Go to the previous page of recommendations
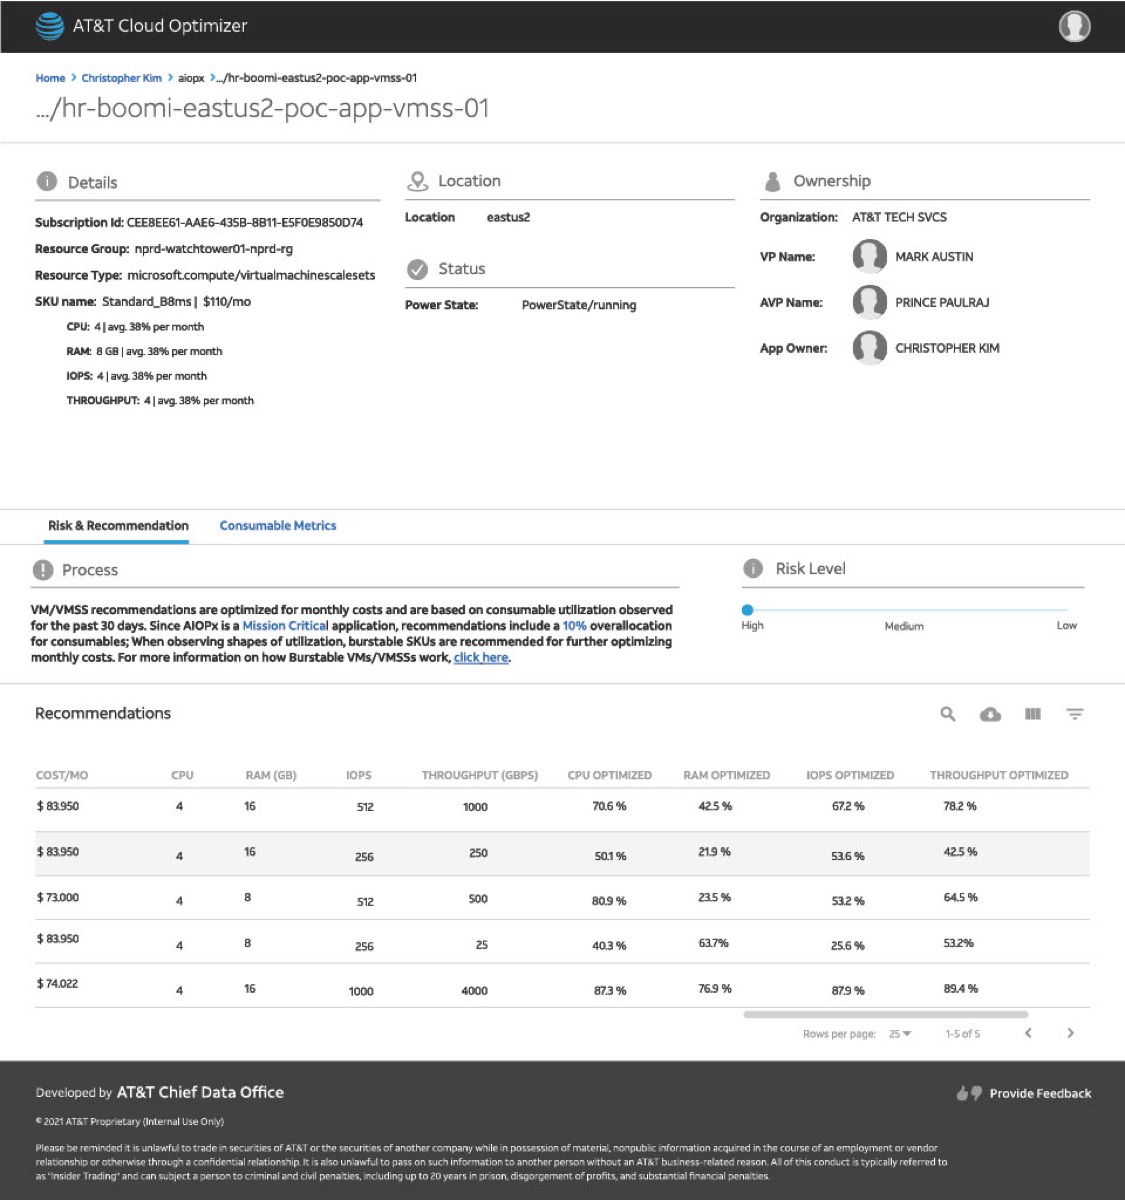The image size is (1125, 1200). [x=1028, y=1033]
